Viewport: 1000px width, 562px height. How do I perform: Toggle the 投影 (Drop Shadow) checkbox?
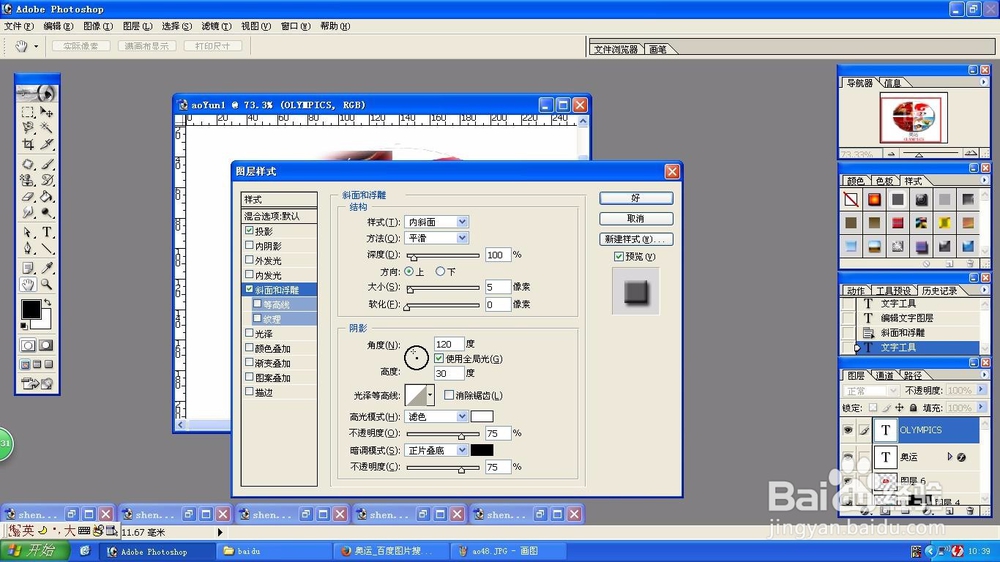click(x=249, y=230)
